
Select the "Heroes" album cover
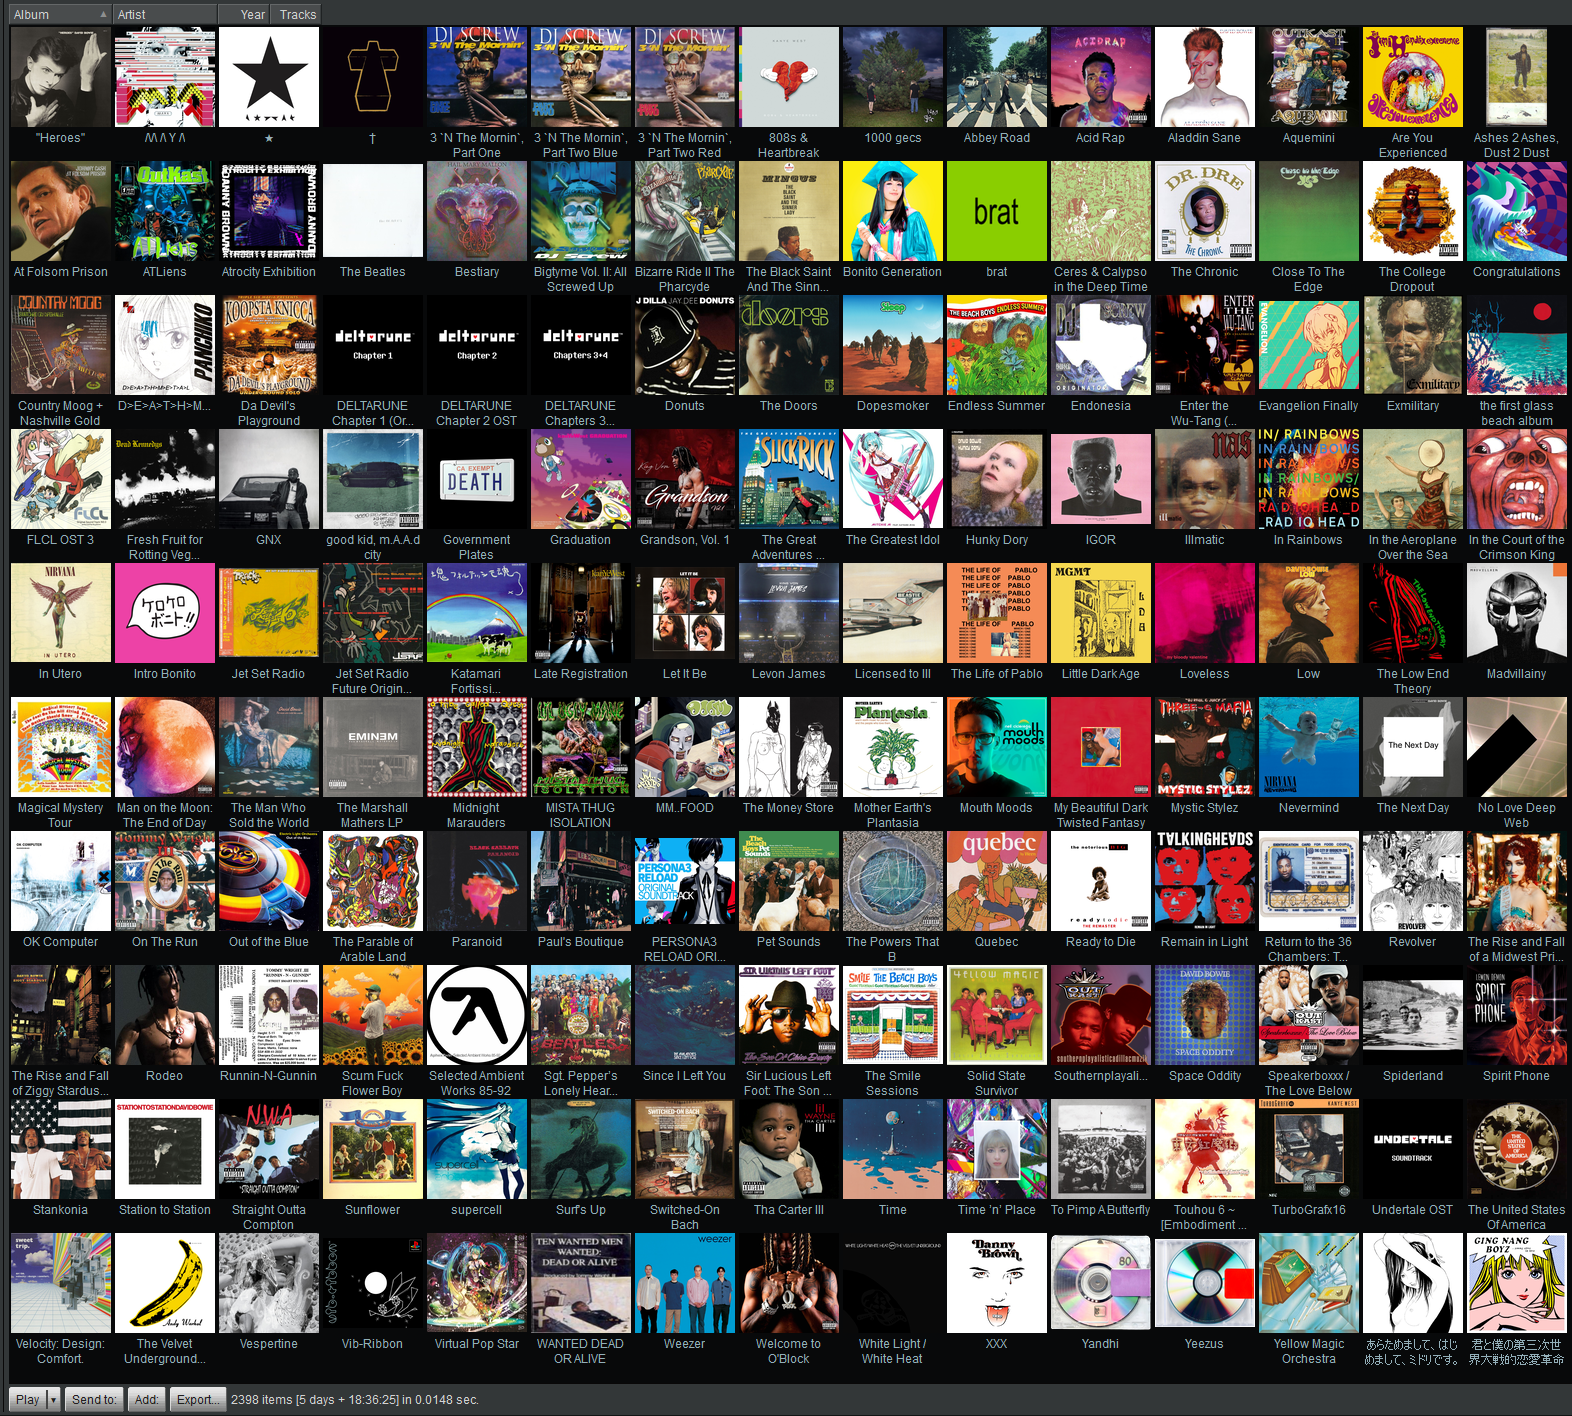(61, 77)
